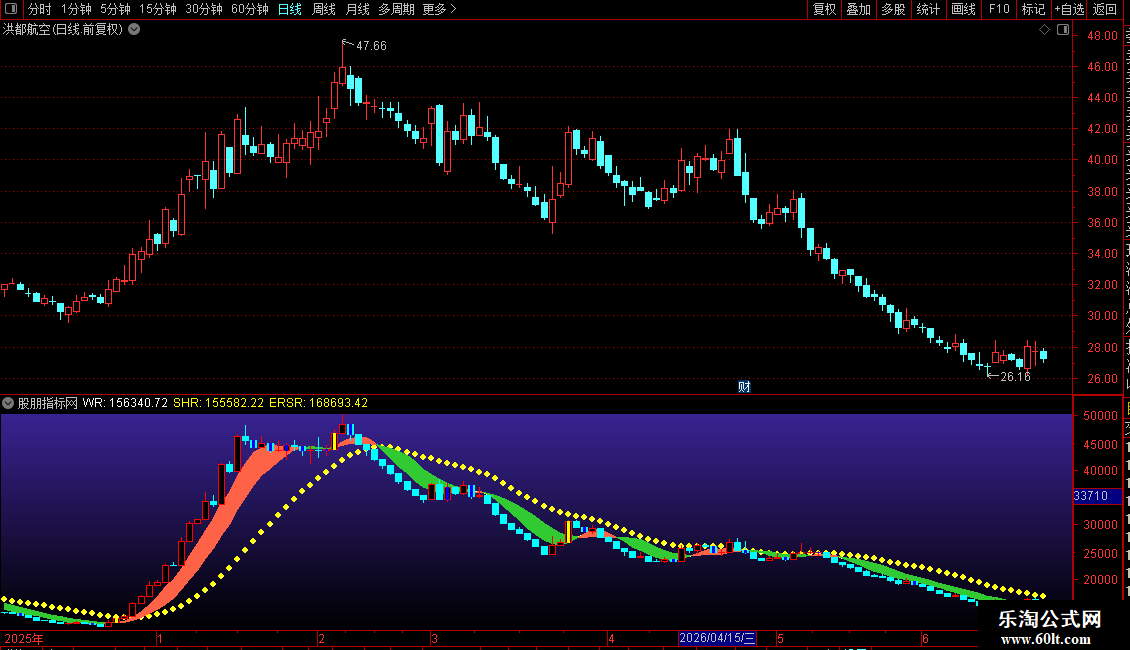This screenshot has height=650, width=1130.
Task: Click the 洪都航空(日线.前复权) chart title
Action: tap(63, 30)
